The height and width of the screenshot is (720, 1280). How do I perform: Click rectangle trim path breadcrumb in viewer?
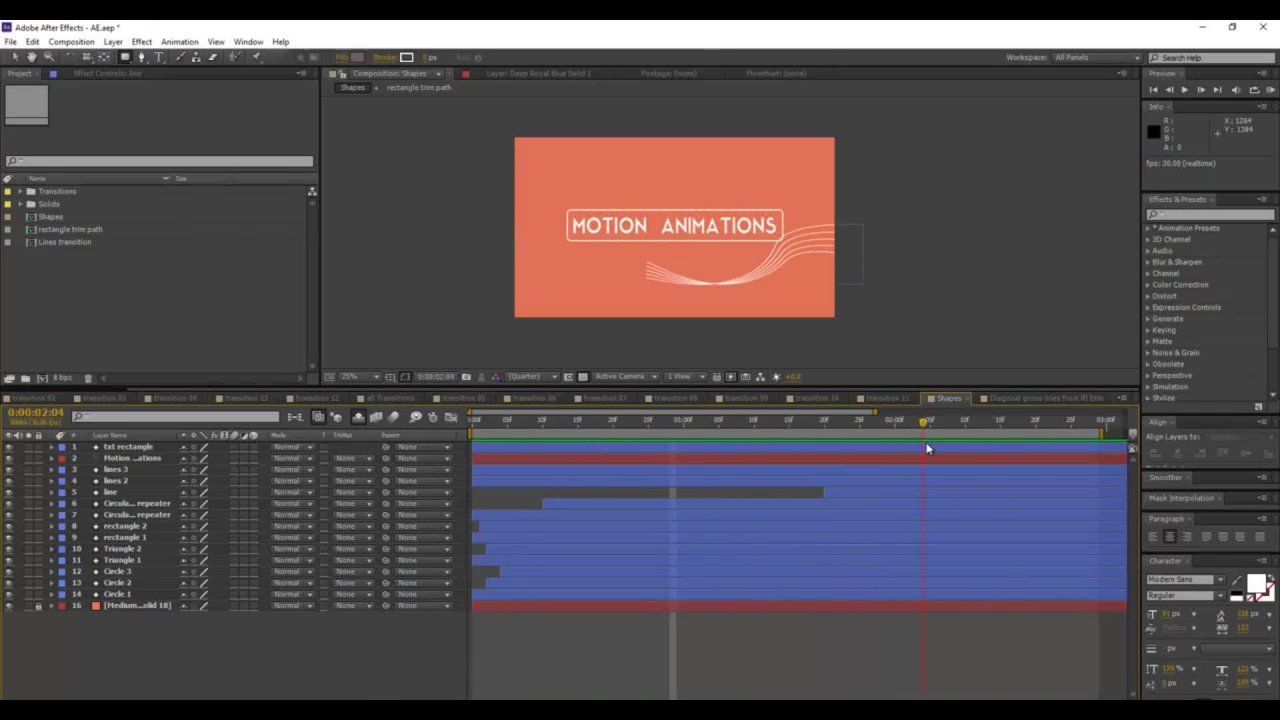click(419, 88)
